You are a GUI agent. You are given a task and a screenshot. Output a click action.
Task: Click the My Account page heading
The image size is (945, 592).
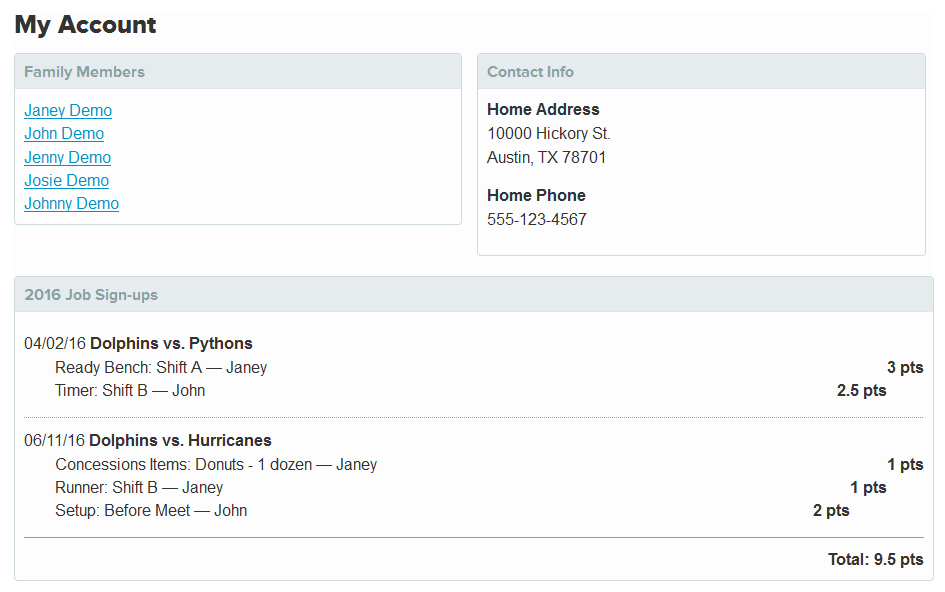(x=86, y=25)
